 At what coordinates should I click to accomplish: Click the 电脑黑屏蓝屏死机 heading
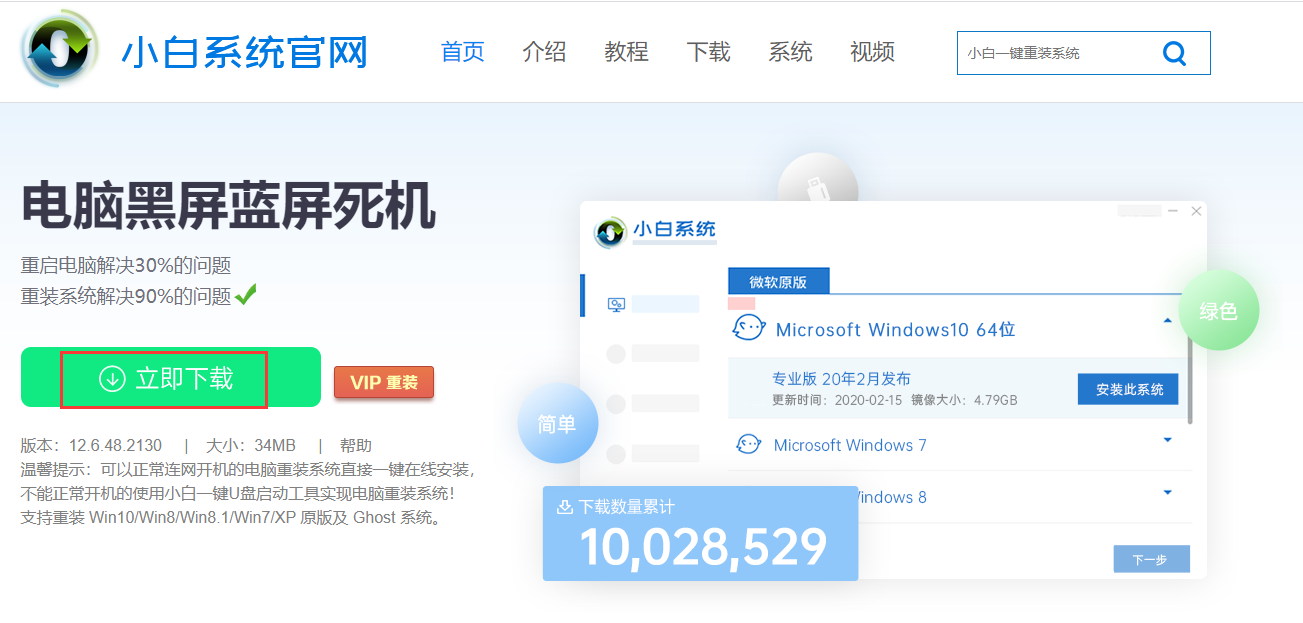(x=228, y=207)
